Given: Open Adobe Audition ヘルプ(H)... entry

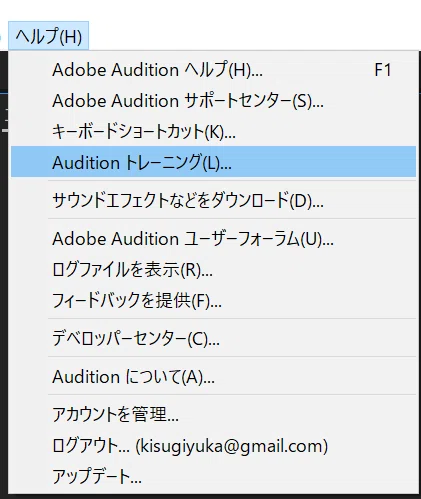Looking at the screenshot, I should (x=213, y=70).
